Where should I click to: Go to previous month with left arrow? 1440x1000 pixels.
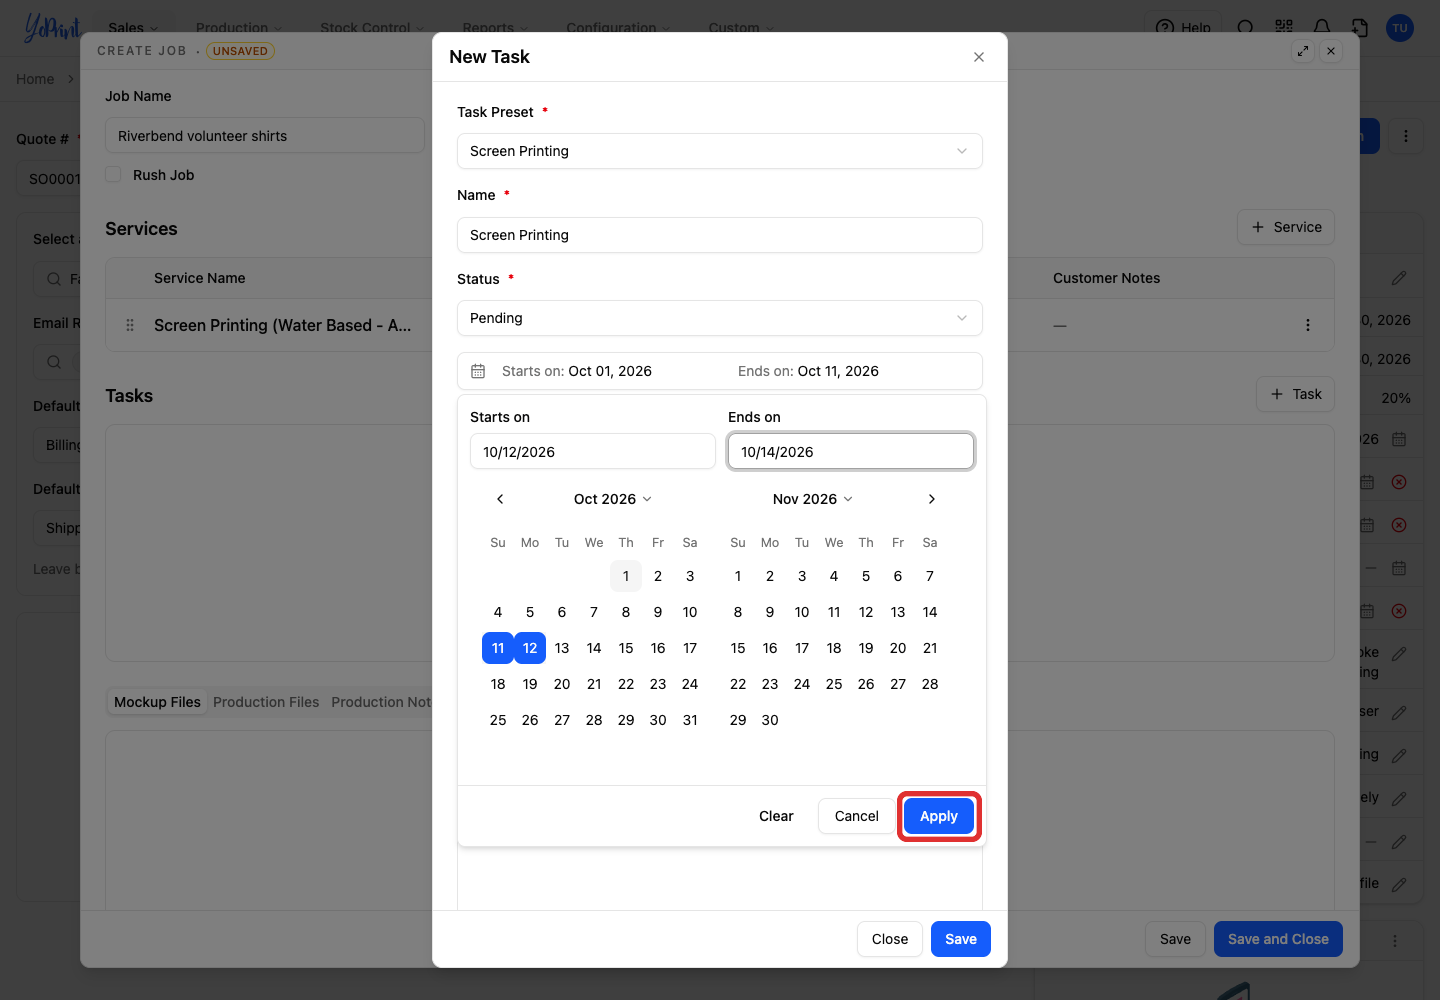(x=500, y=499)
